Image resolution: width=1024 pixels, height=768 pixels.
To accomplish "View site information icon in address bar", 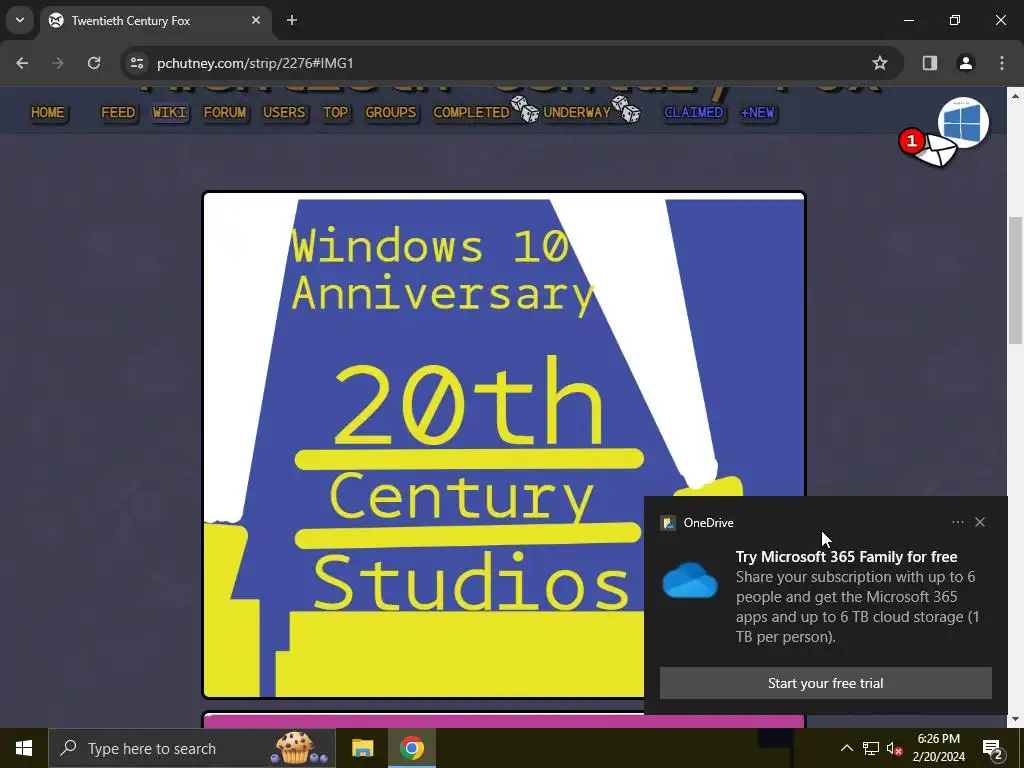I will 137,63.
